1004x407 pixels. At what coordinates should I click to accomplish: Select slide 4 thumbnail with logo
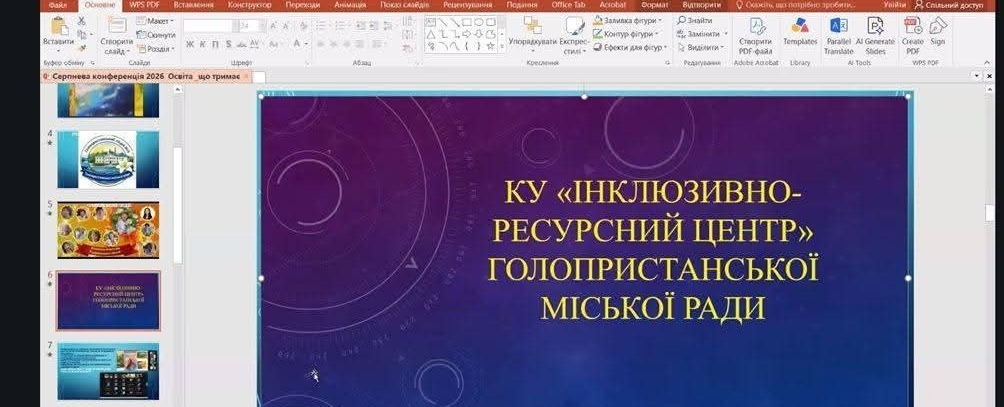tap(108, 159)
